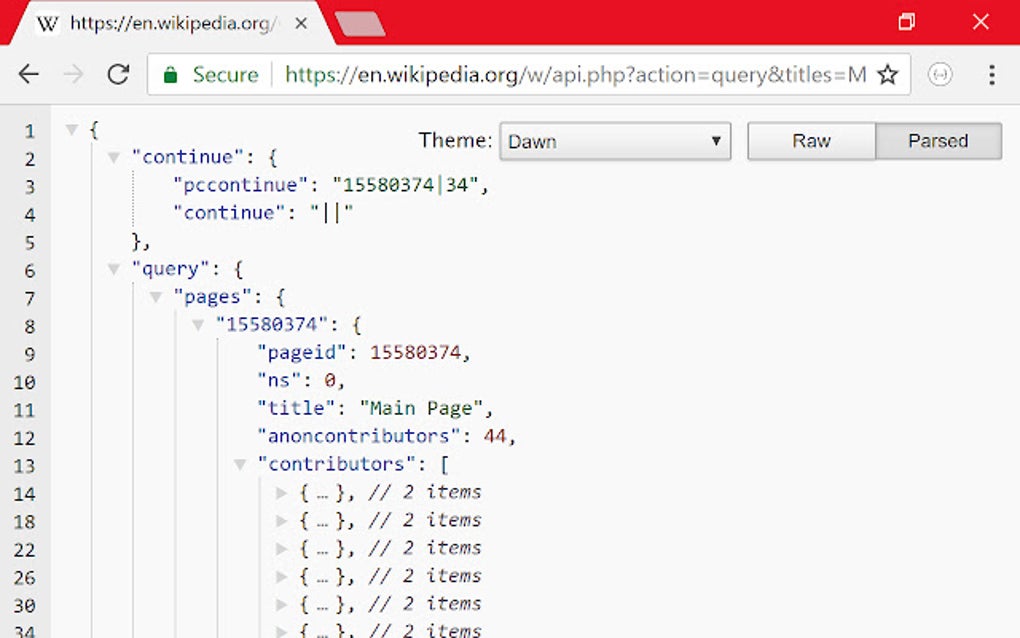The height and width of the screenshot is (638, 1020).
Task: Expand the first contributors array item
Action: 282,492
